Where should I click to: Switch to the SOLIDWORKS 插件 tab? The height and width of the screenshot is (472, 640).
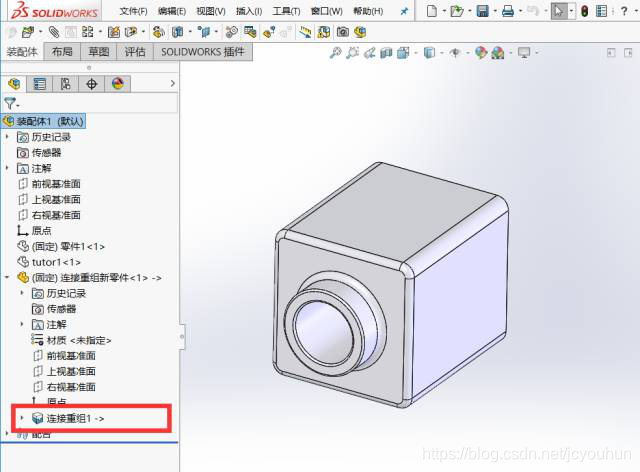click(x=203, y=52)
